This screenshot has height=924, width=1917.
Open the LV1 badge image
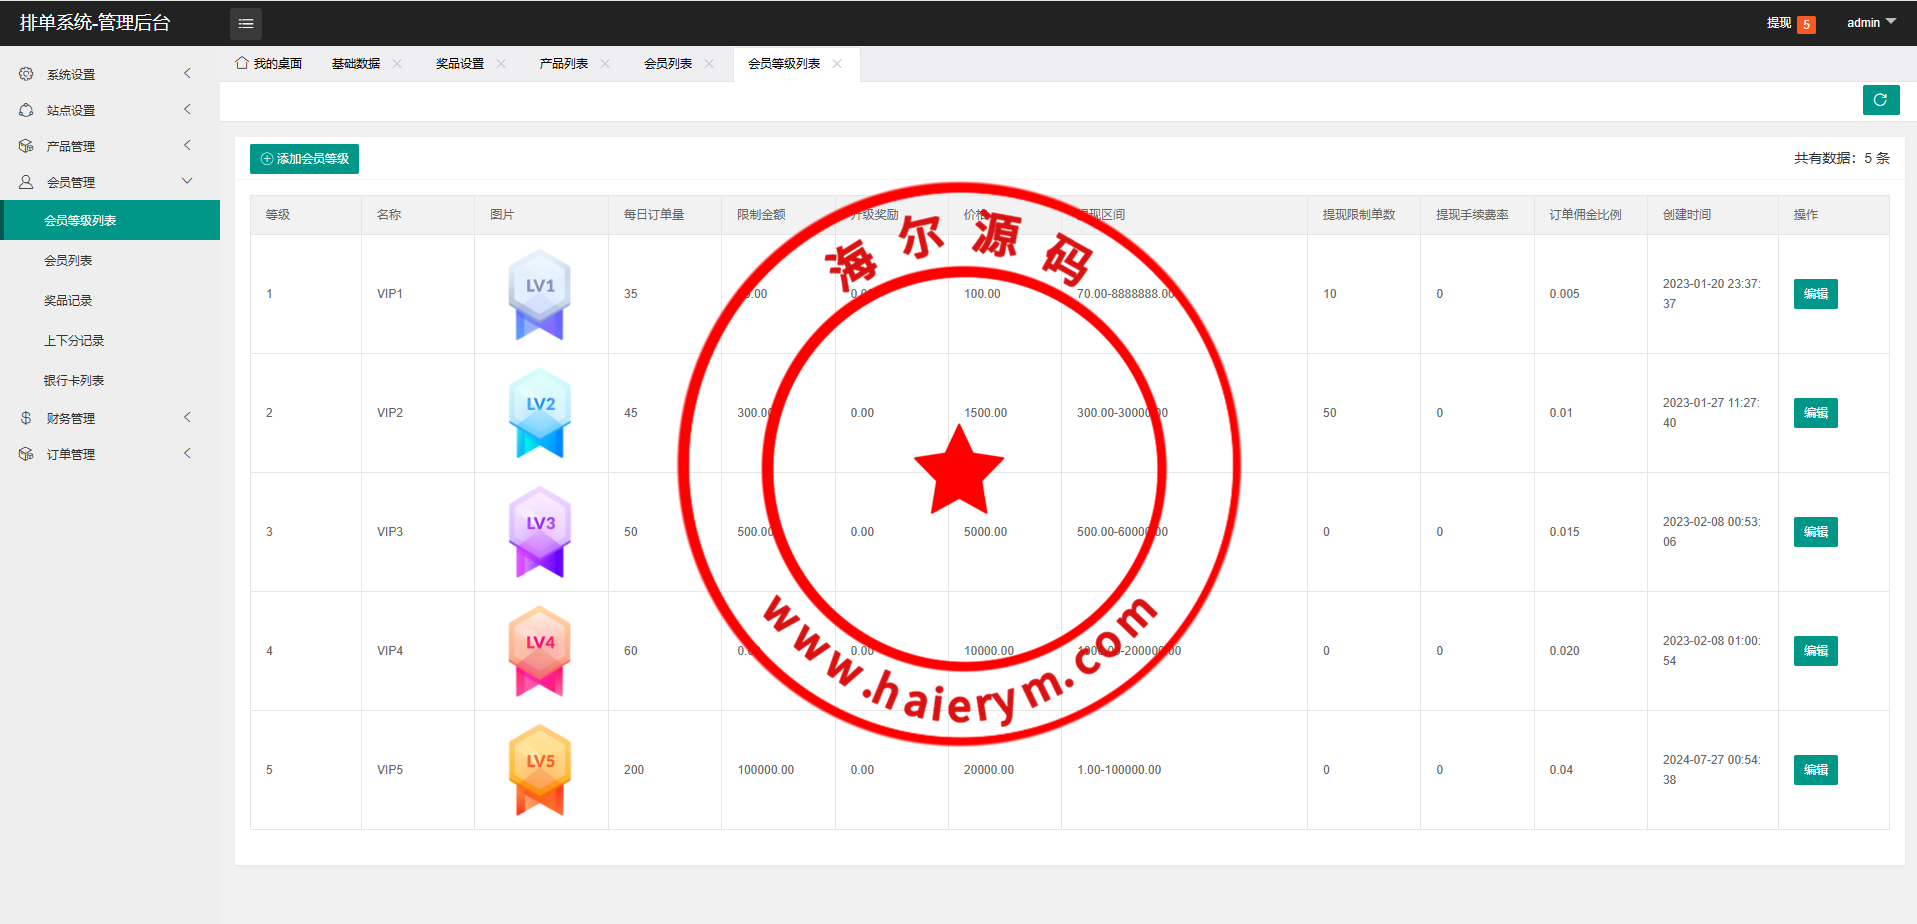[540, 294]
